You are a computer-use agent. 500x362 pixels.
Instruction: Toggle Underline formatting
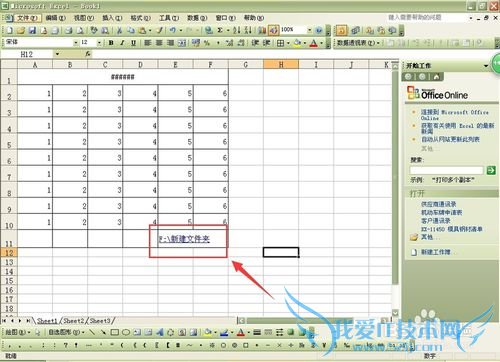[133, 43]
